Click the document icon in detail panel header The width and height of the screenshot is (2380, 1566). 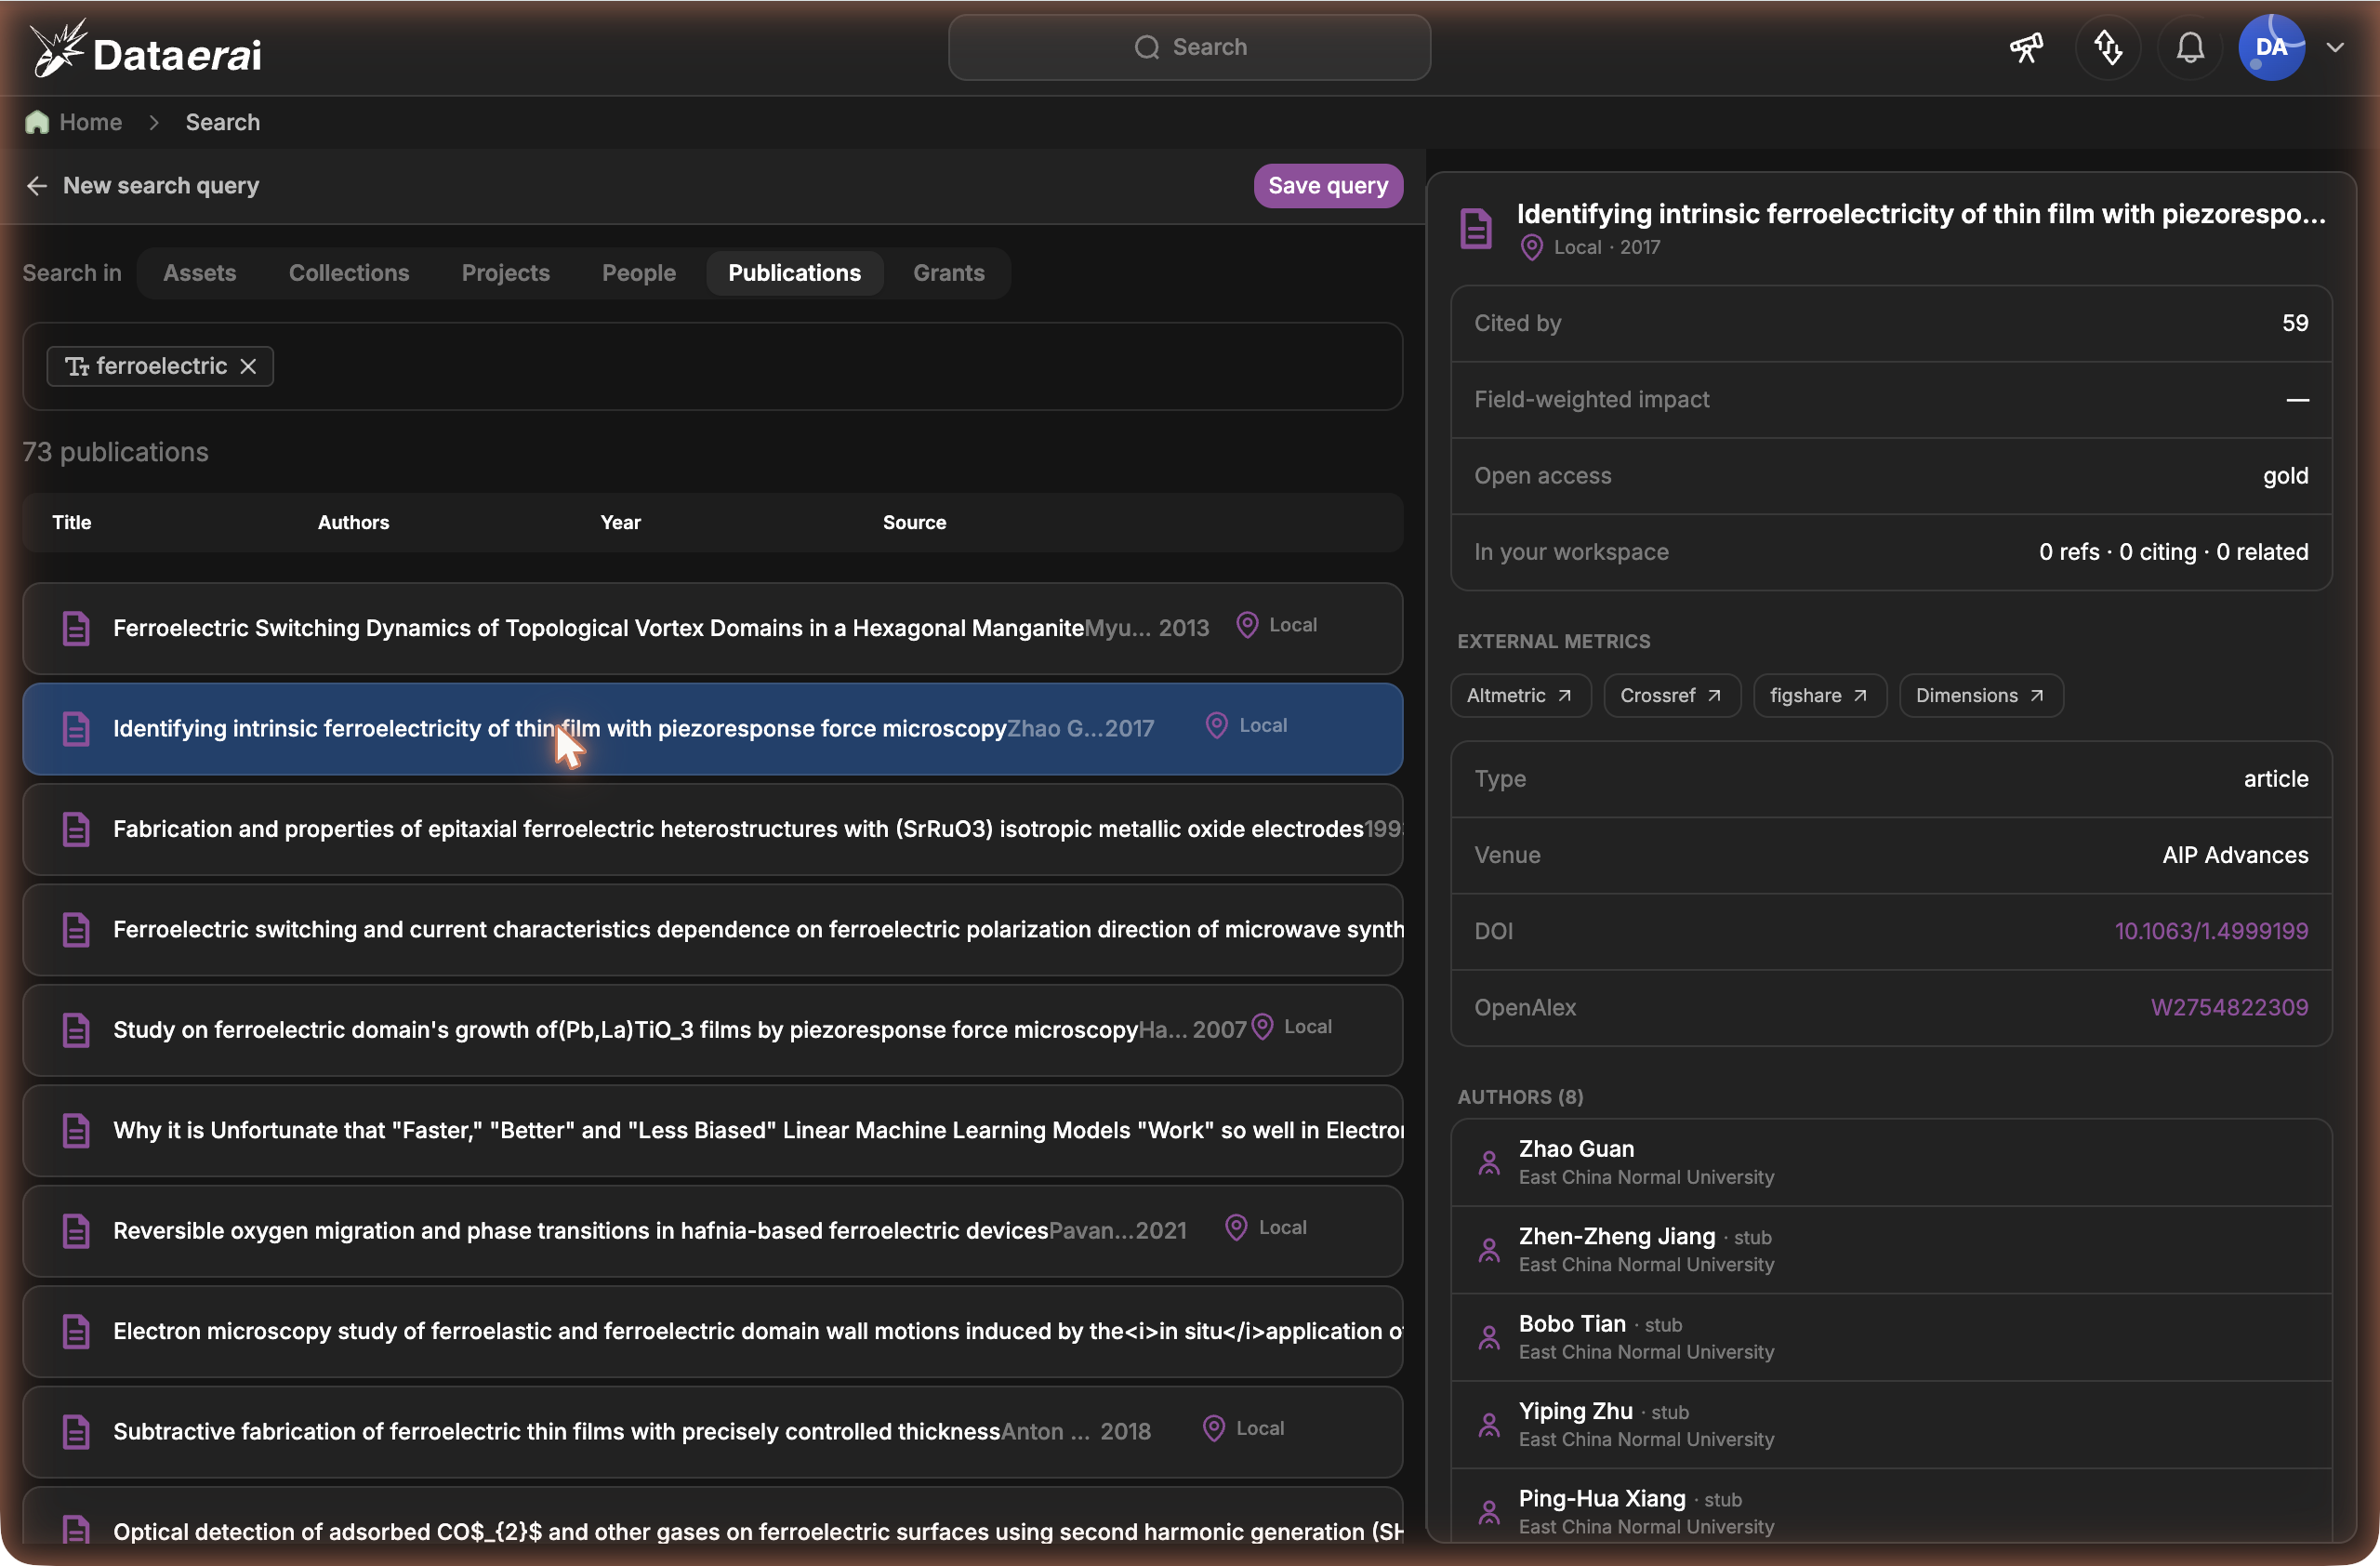1476,228
